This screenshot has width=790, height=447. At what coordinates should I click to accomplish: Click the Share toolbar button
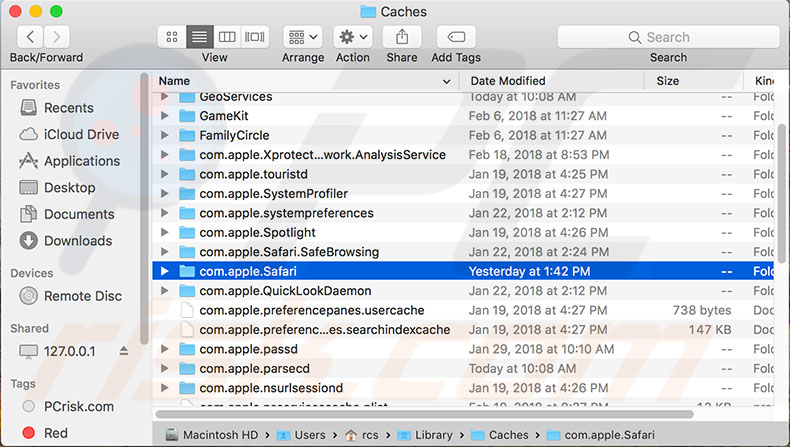[402, 37]
